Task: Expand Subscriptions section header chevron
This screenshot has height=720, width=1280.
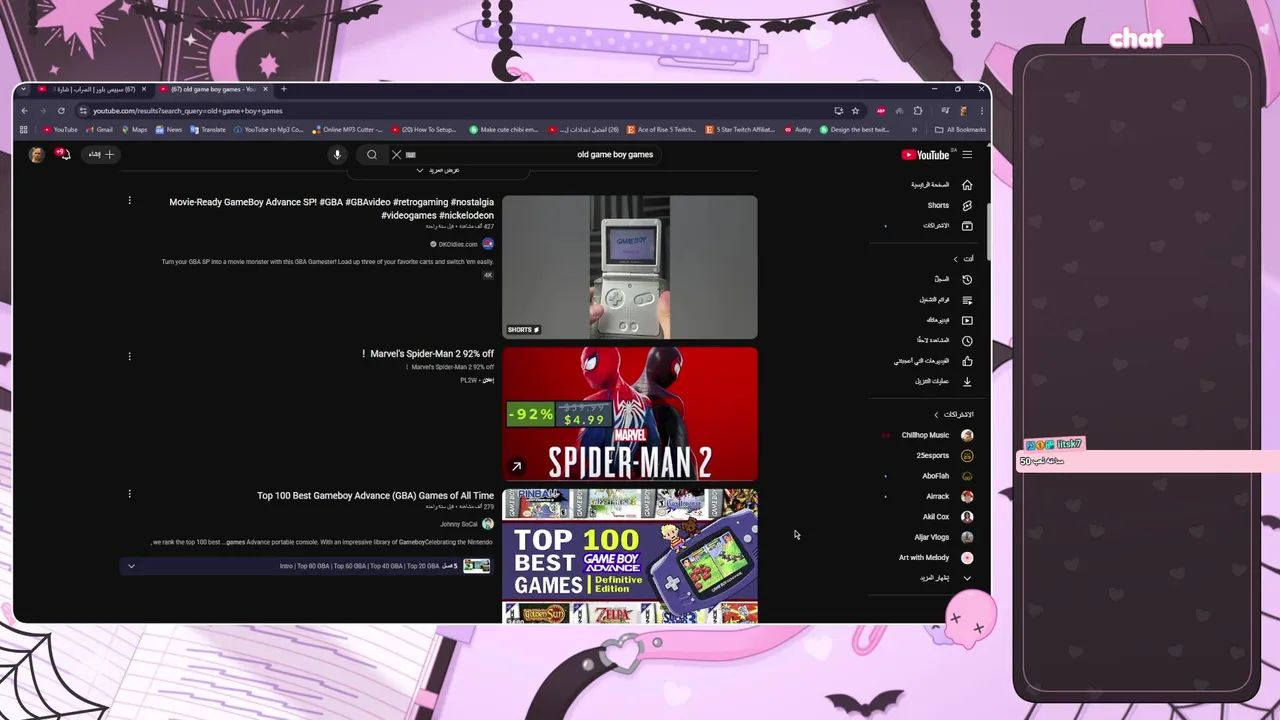Action: (937, 414)
